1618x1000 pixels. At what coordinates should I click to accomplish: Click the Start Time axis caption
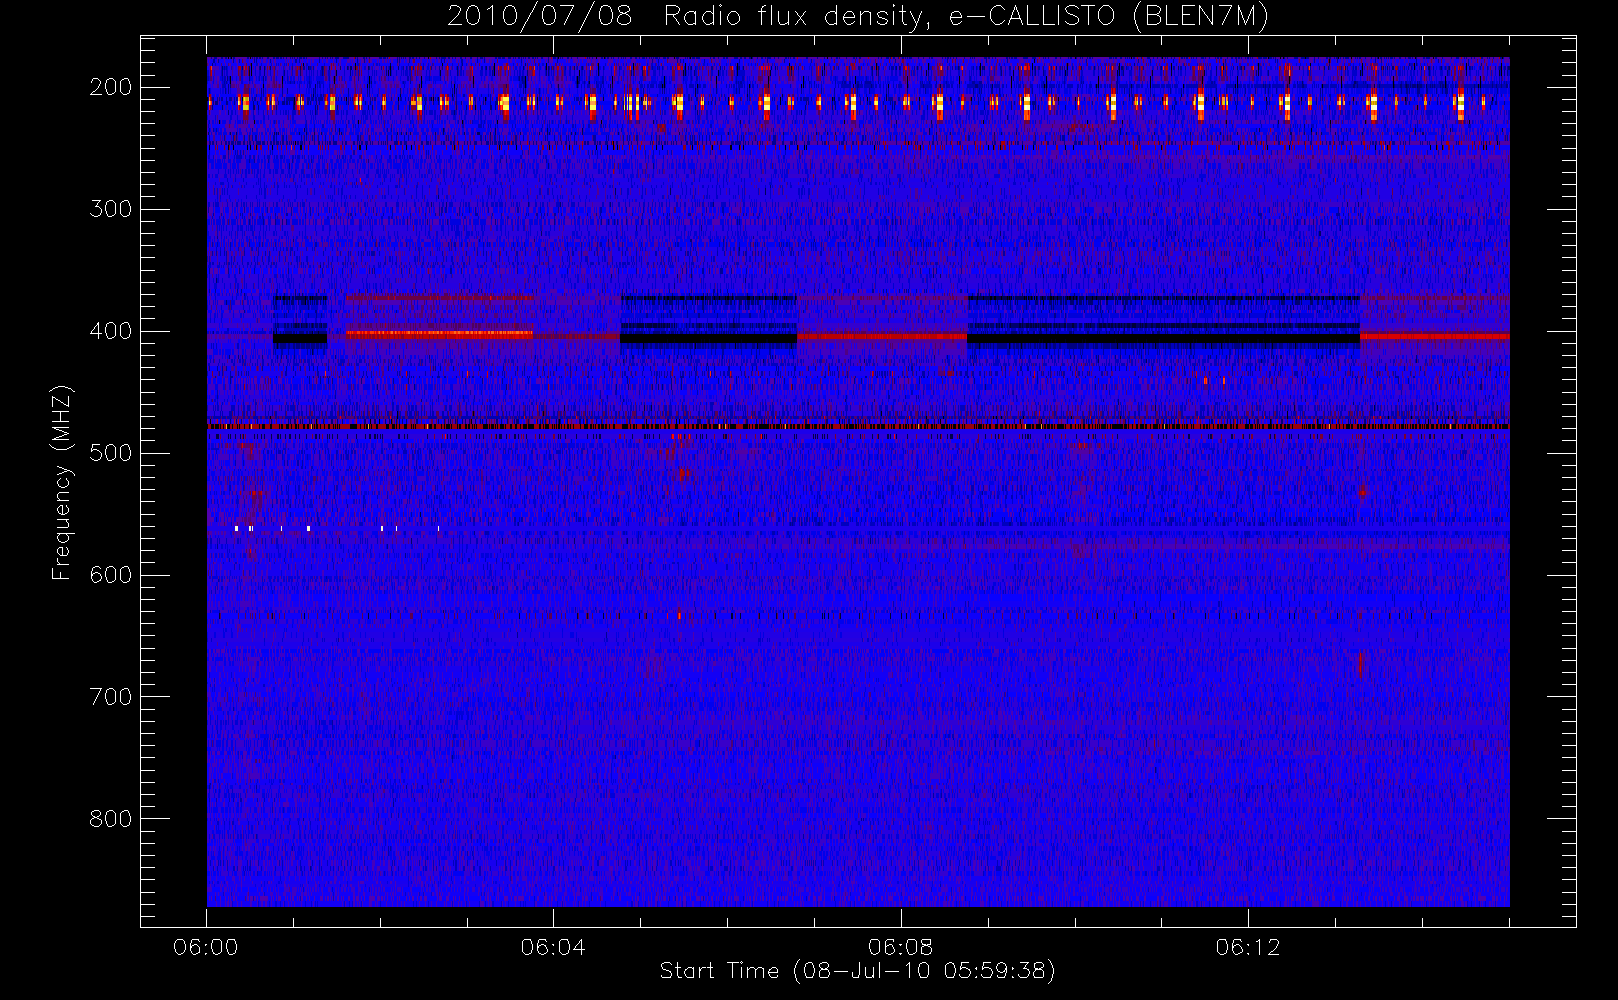(858, 971)
